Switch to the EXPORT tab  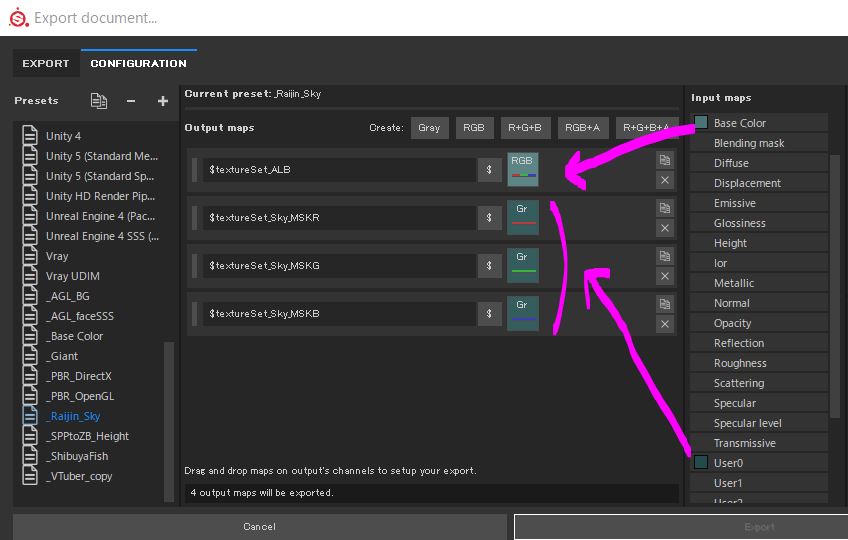[x=46, y=63]
